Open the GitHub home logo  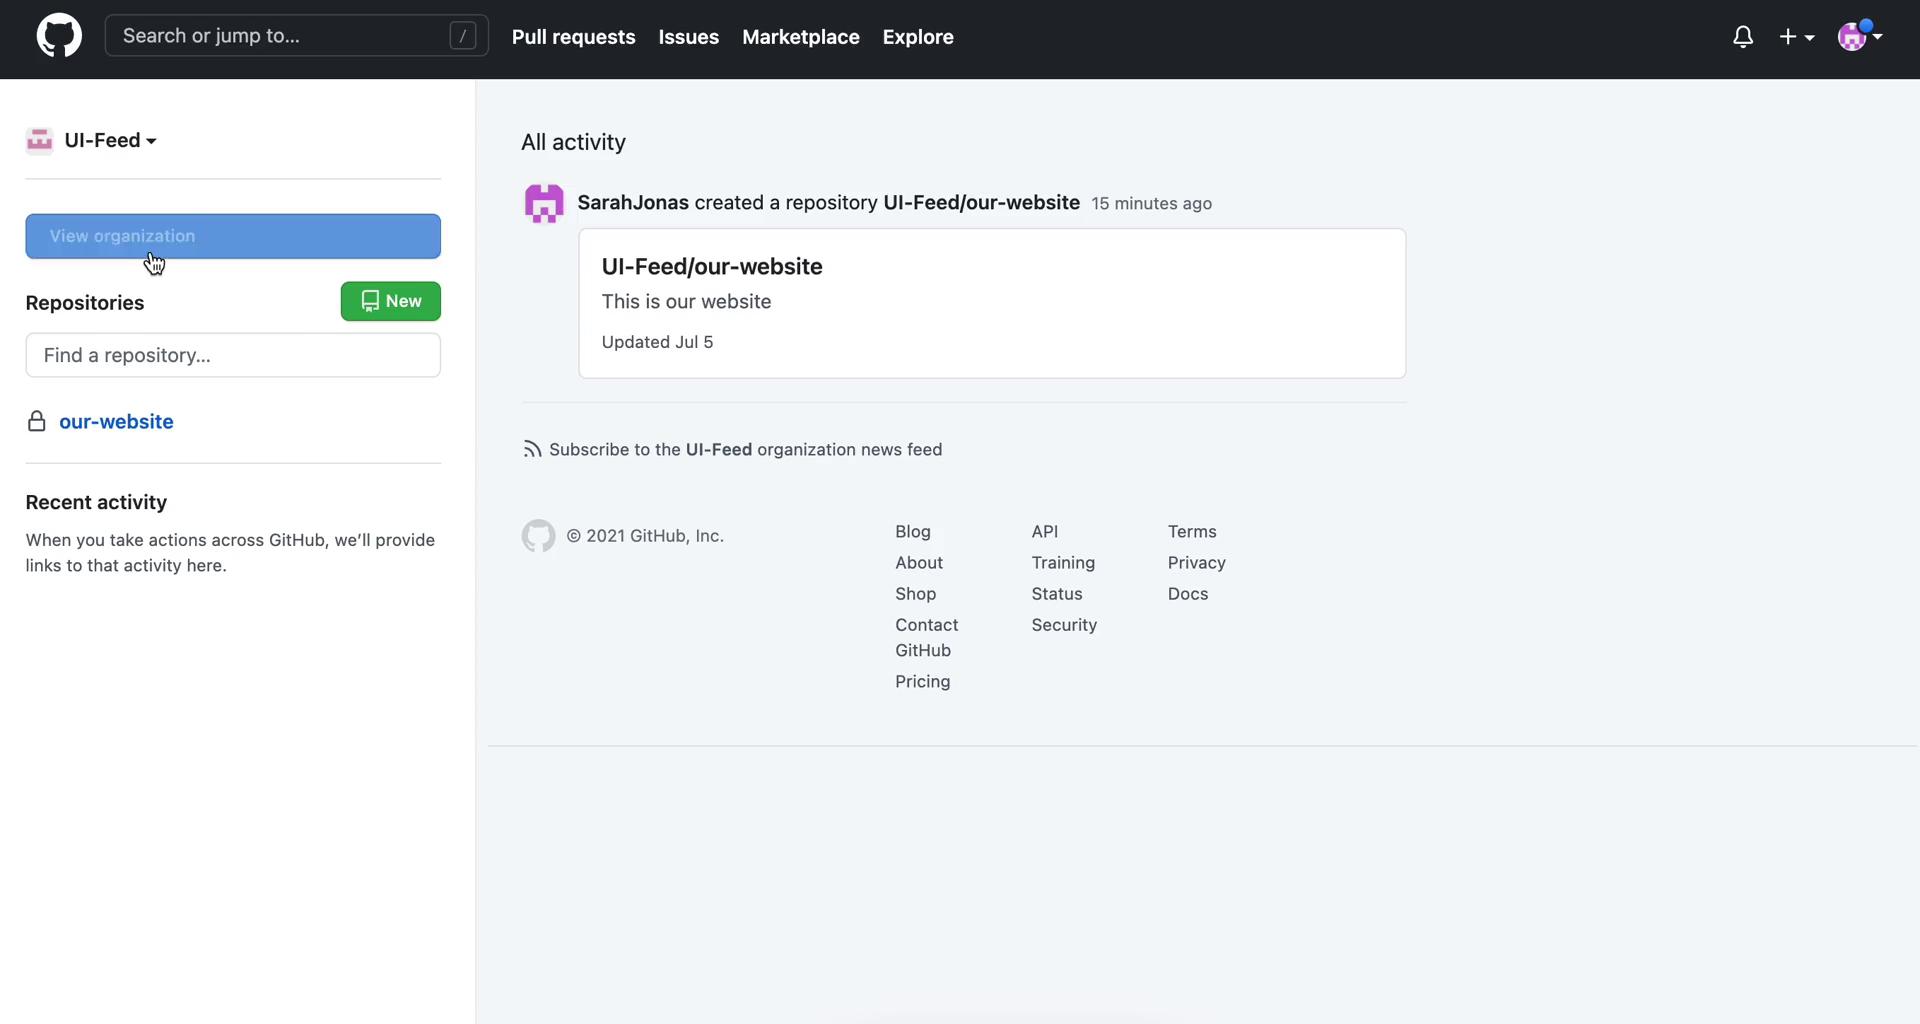(59, 36)
